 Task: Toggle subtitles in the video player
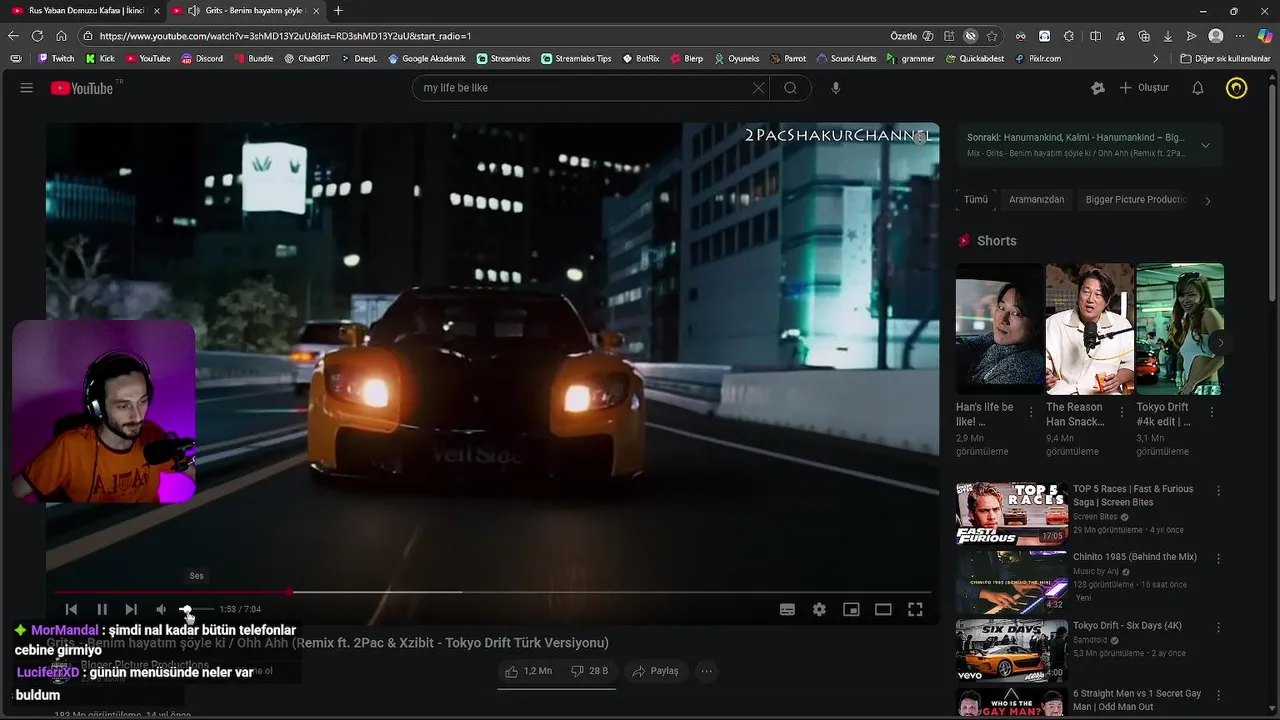(787, 609)
